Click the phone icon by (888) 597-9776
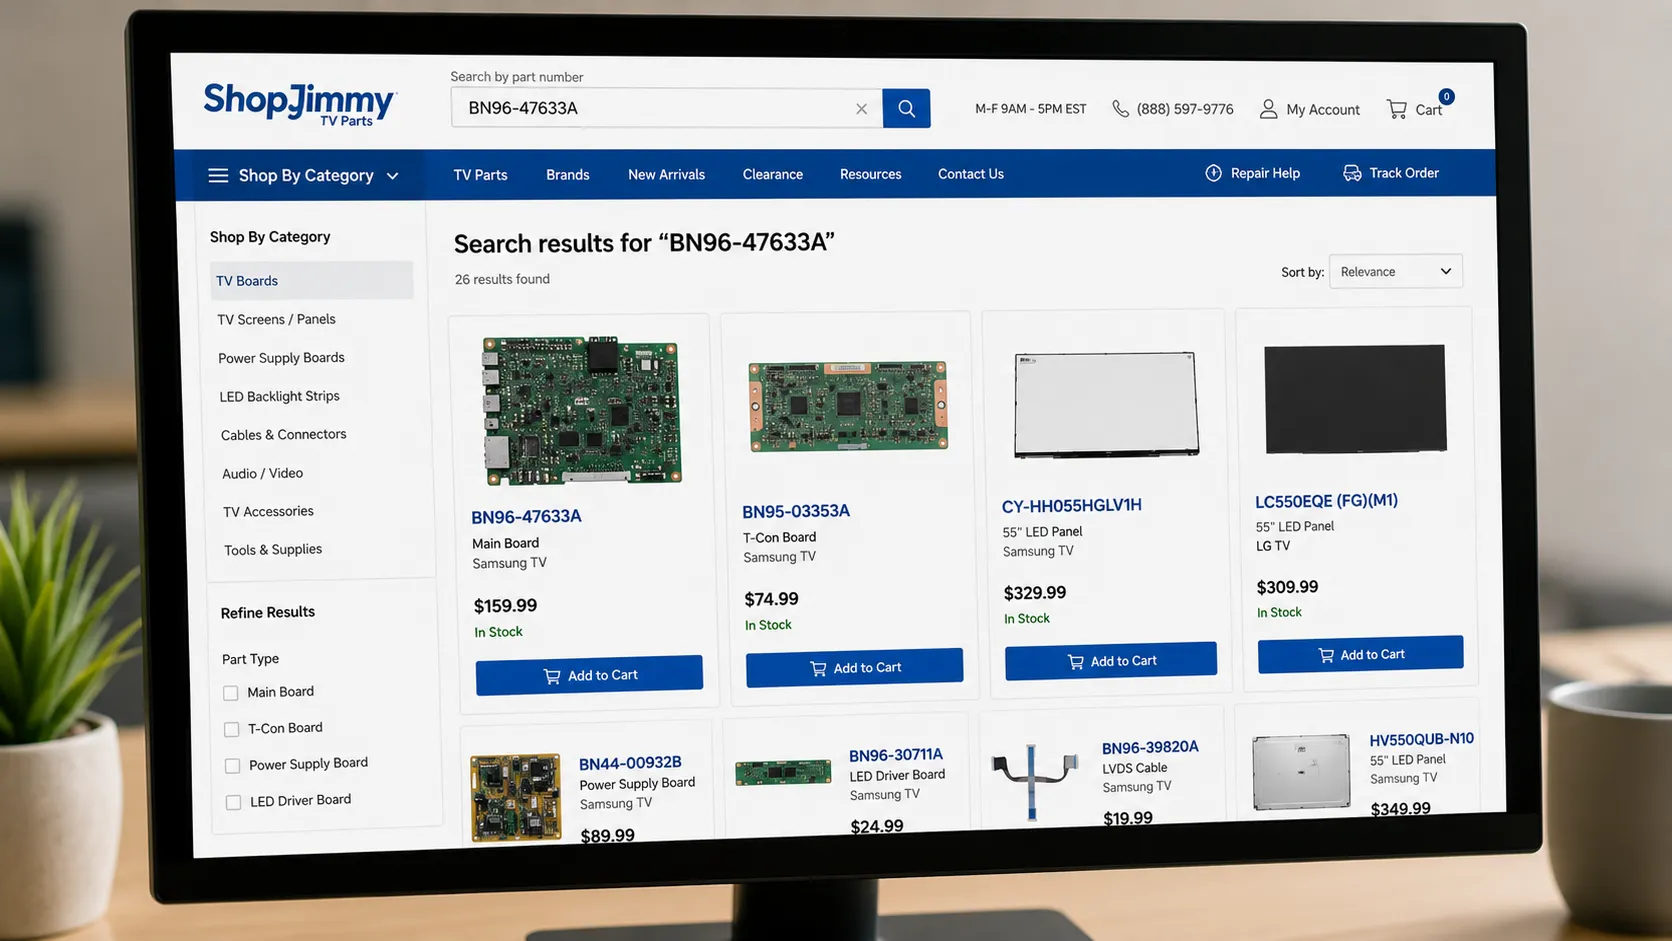The height and width of the screenshot is (941, 1672). [x=1121, y=109]
